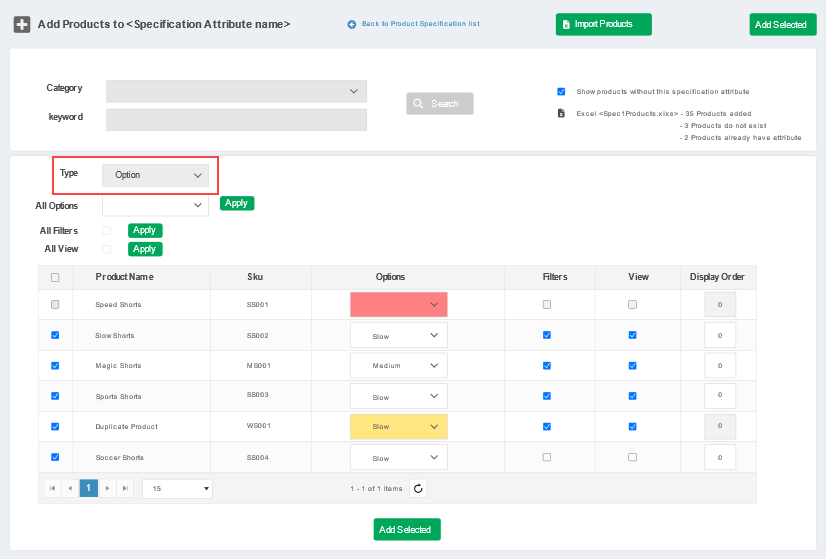826x559 pixels.
Task: Click the keyword input field
Action: [236, 120]
